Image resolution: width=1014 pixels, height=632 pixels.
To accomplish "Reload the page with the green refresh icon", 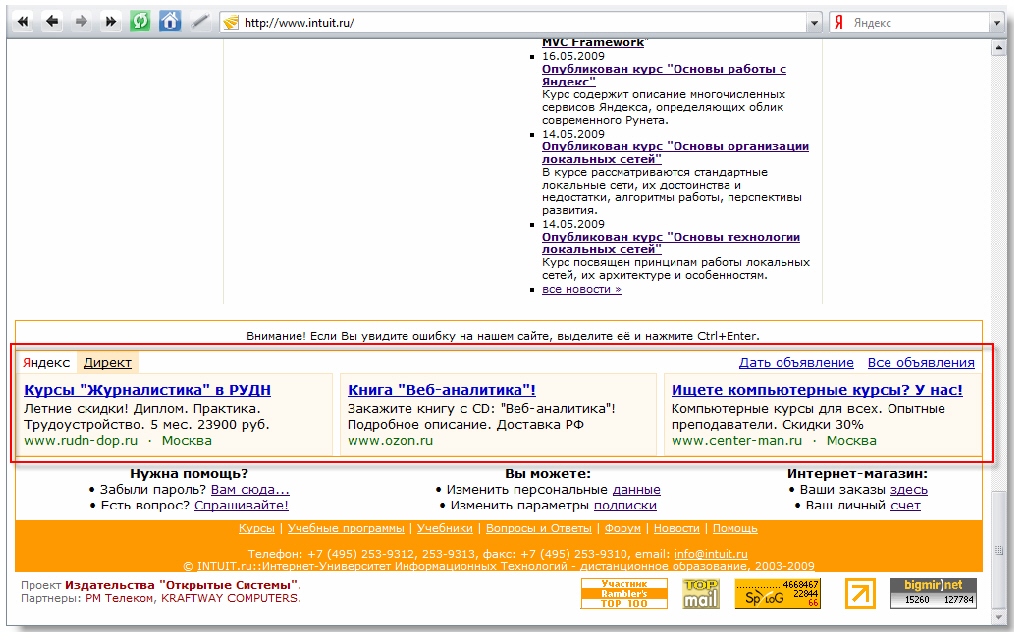I will click(x=140, y=21).
